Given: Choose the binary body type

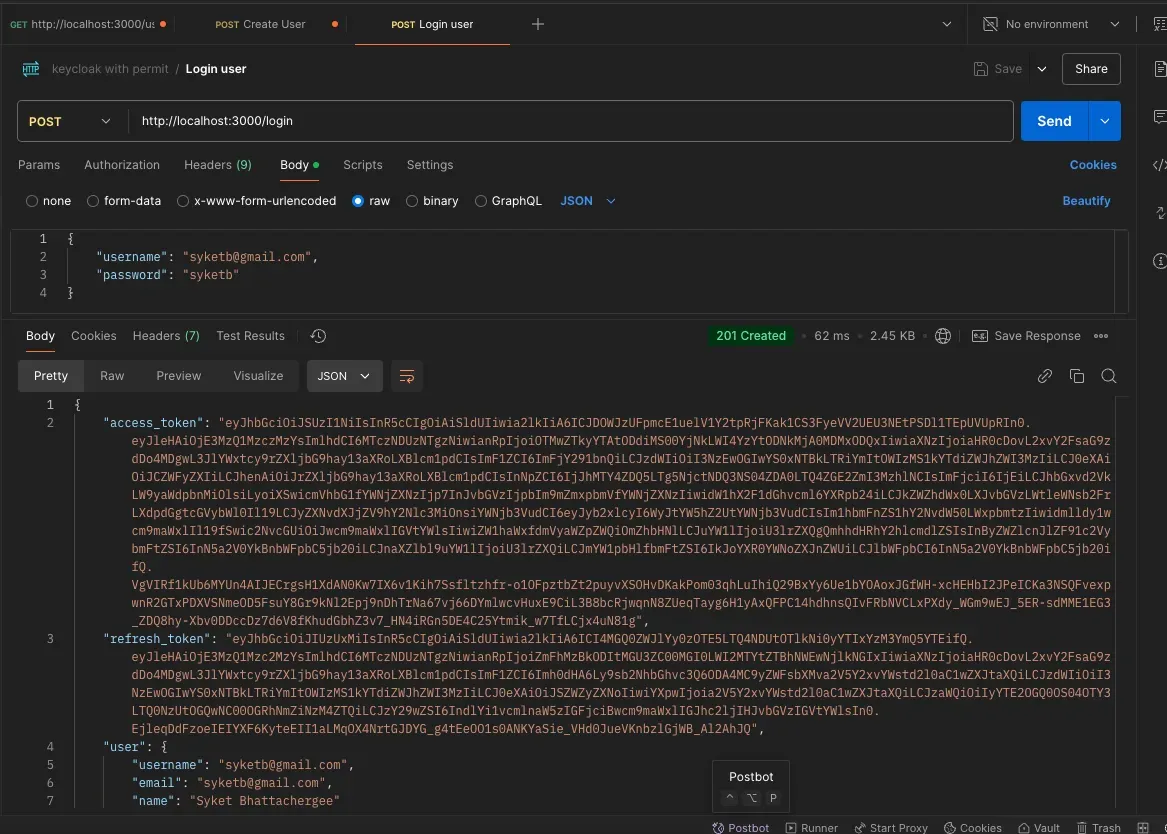Looking at the screenshot, I should 412,201.
